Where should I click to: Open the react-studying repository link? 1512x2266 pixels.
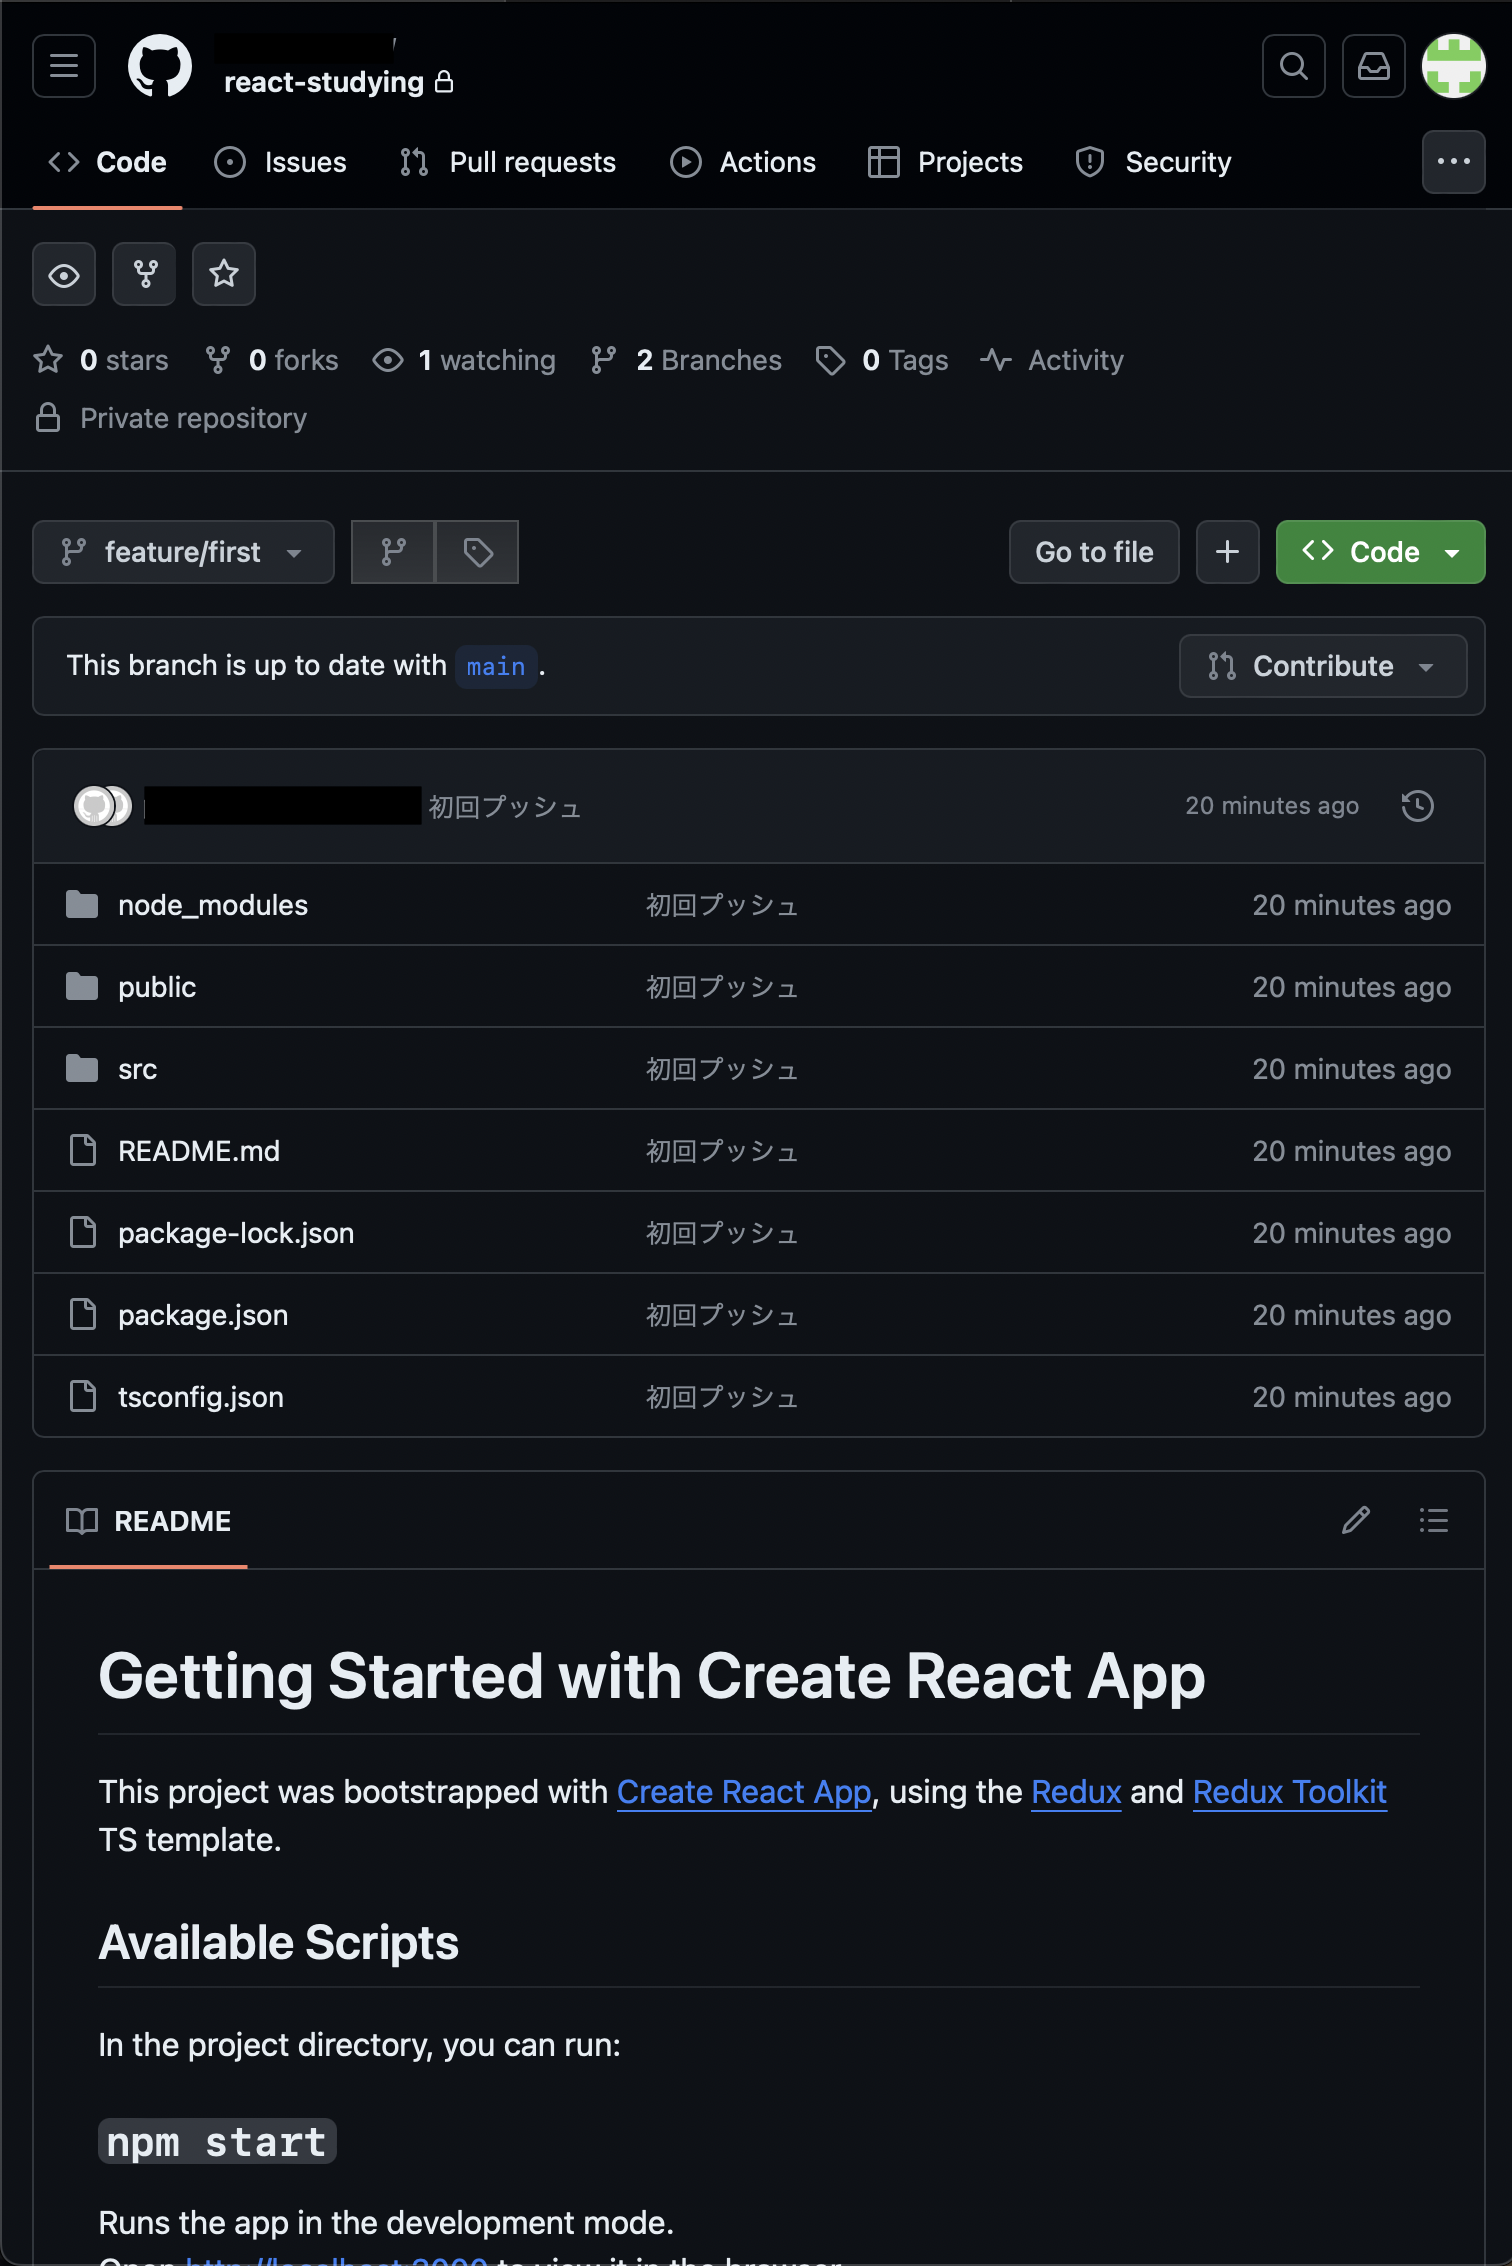pos(324,82)
